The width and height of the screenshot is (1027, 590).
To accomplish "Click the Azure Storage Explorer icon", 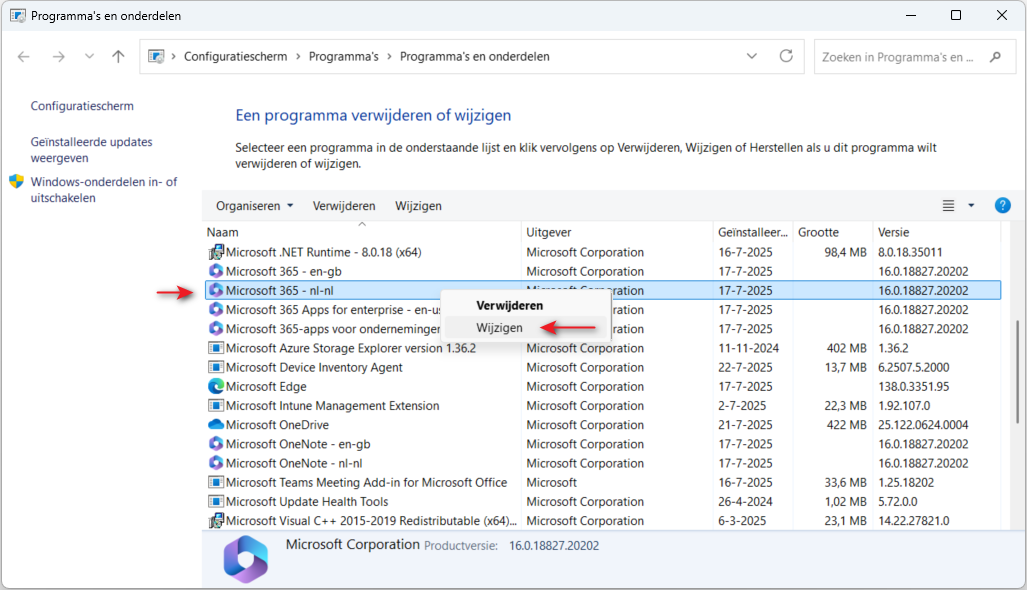I will [x=215, y=348].
